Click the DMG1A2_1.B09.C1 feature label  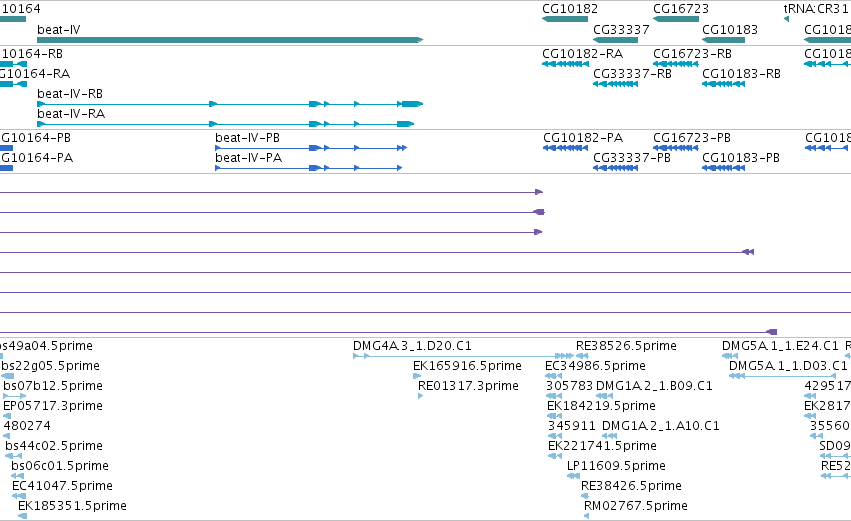pyautogui.click(x=654, y=386)
